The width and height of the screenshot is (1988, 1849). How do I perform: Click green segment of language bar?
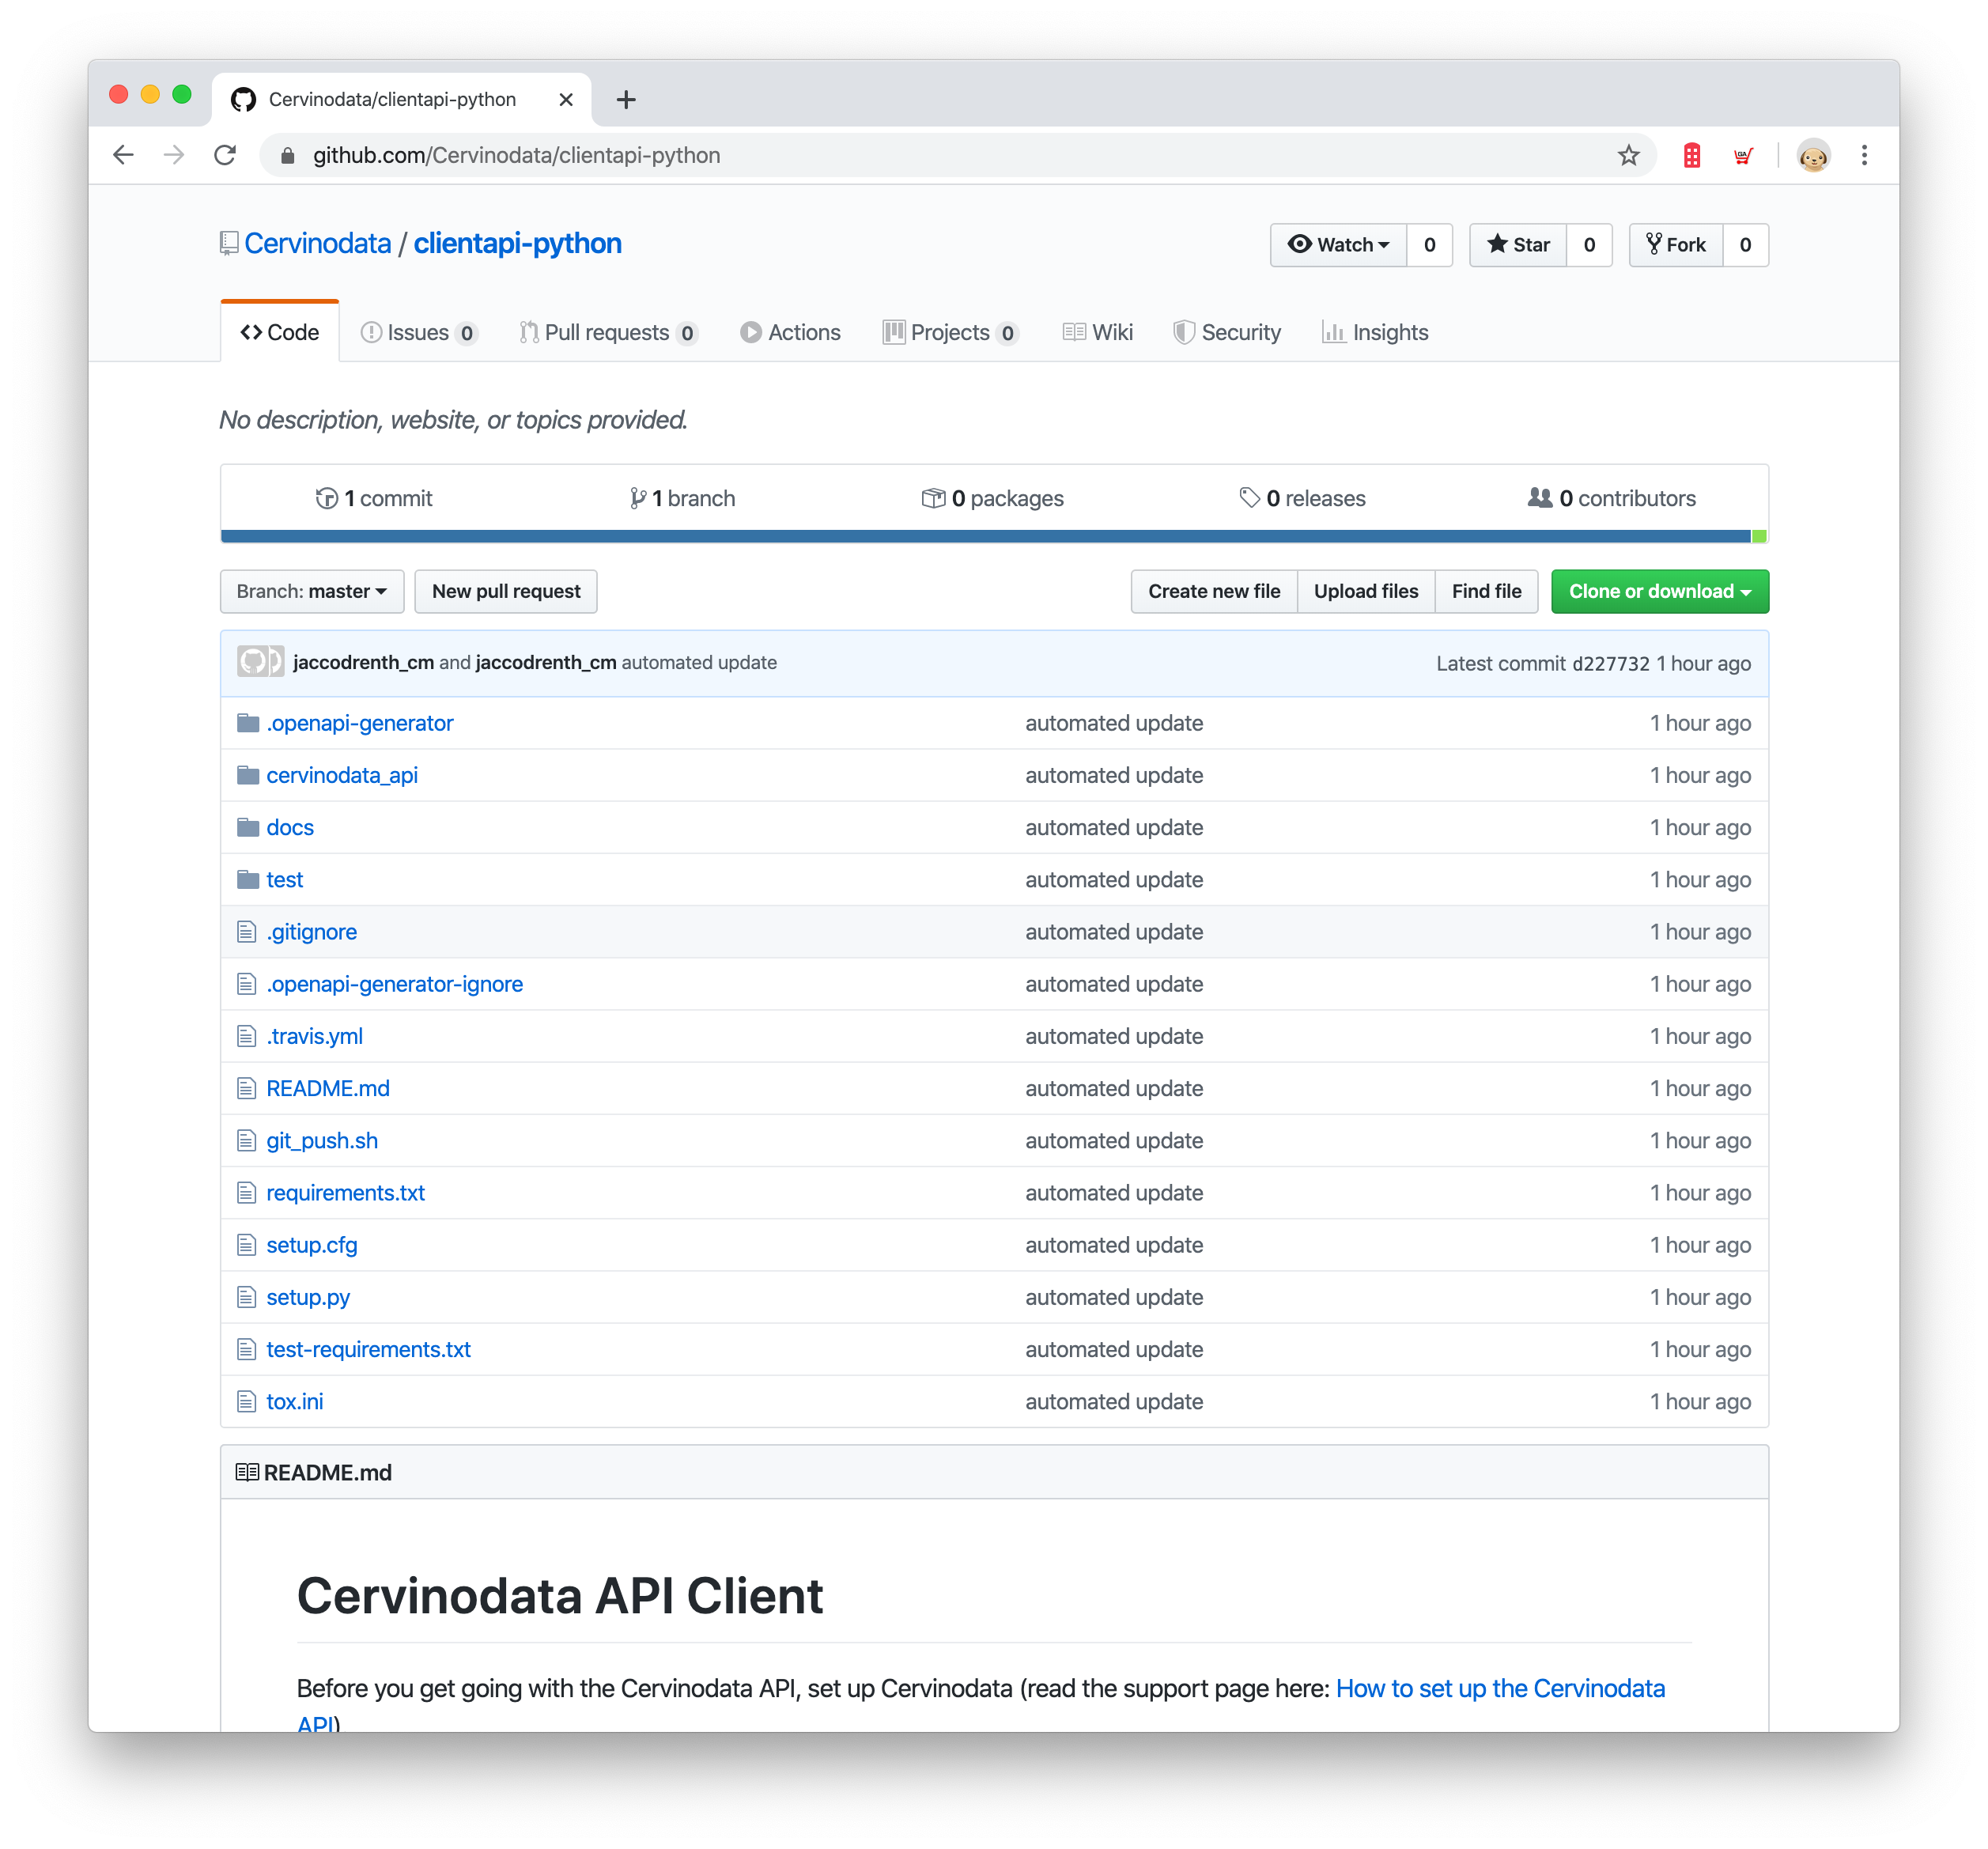pyautogui.click(x=1760, y=536)
